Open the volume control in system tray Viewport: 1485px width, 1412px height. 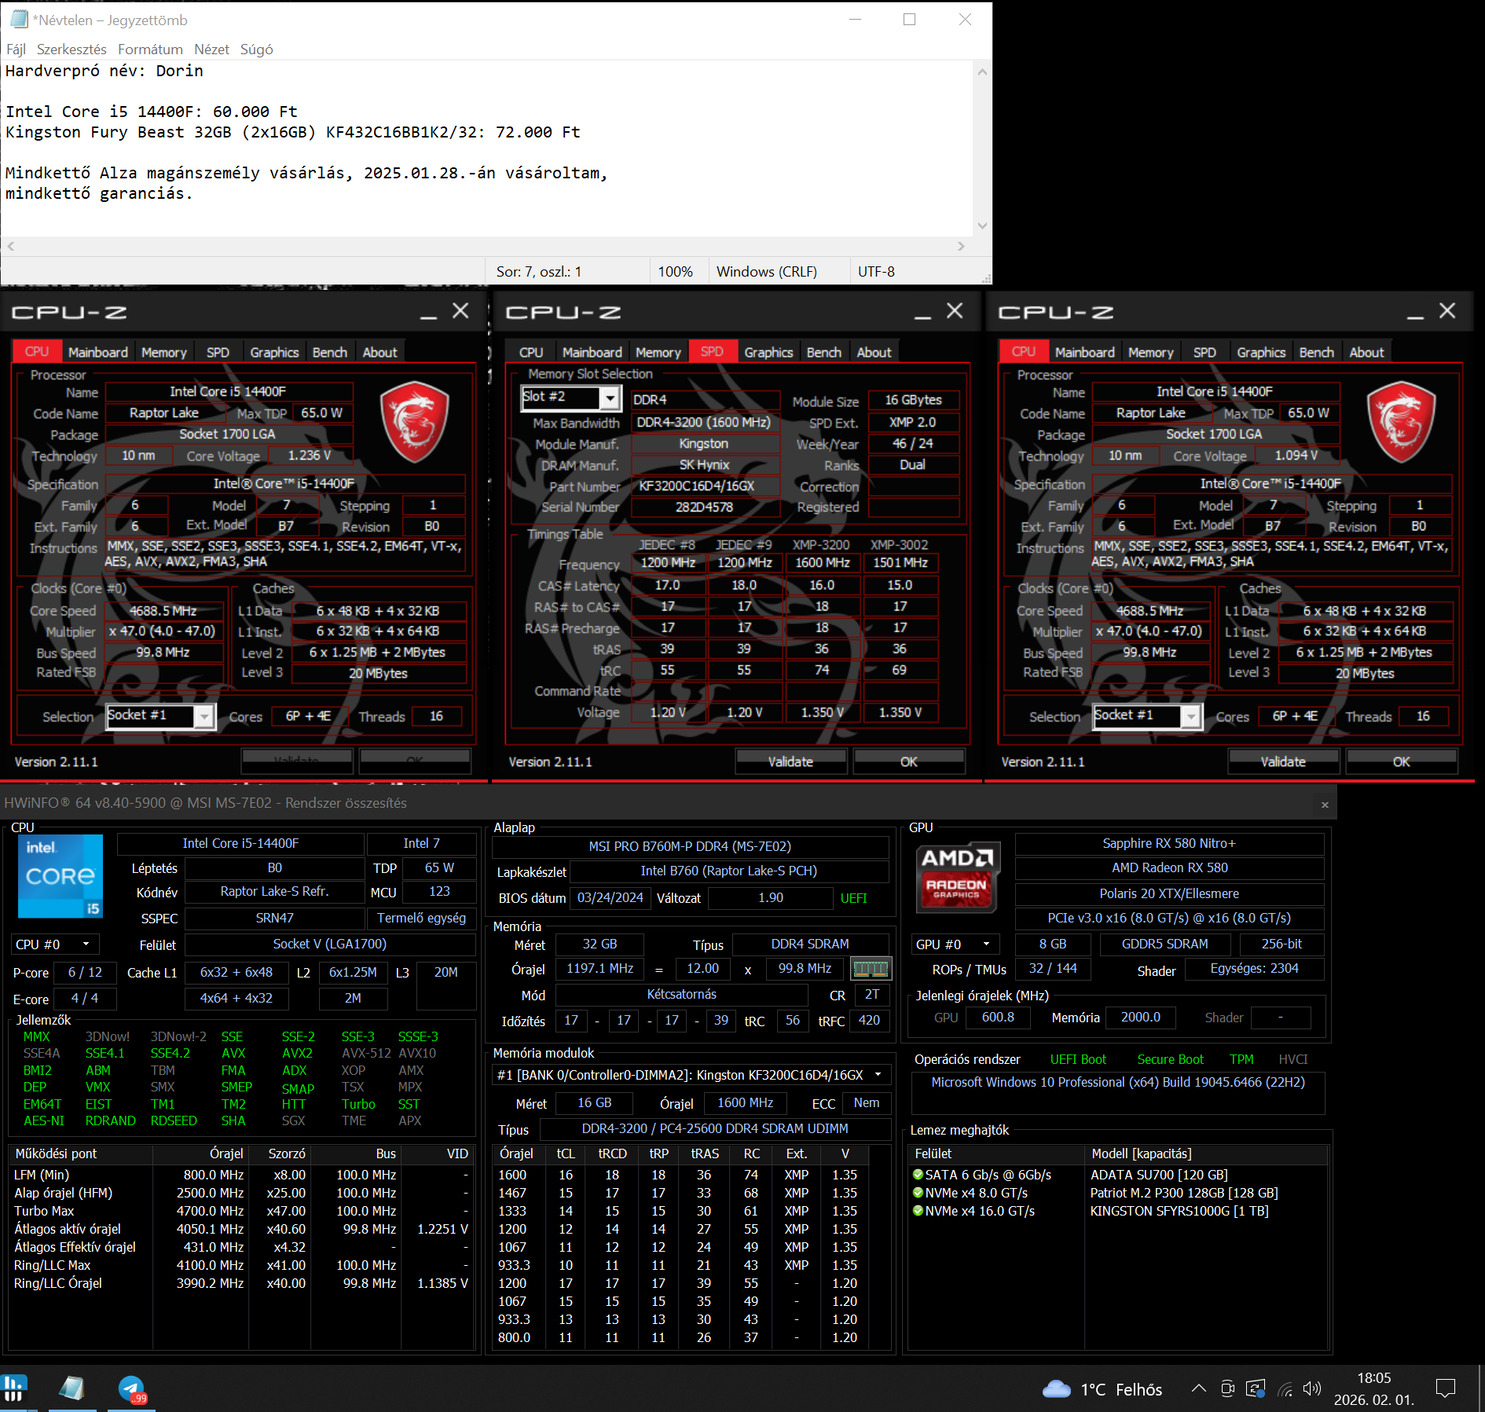point(1313,1389)
